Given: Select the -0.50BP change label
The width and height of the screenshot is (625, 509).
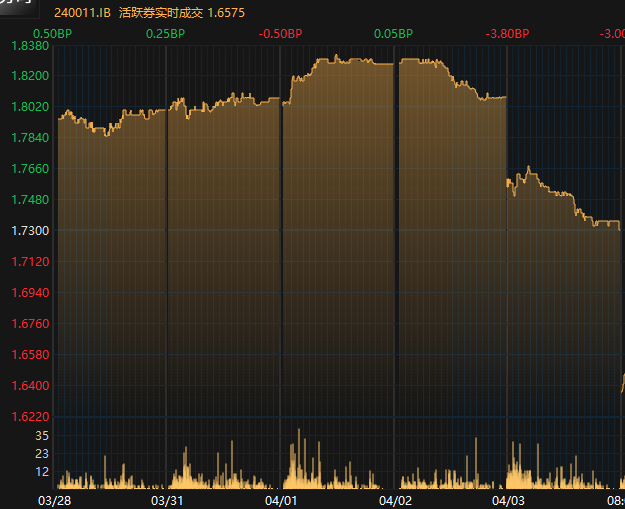Looking at the screenshot, I should (281, 34).
